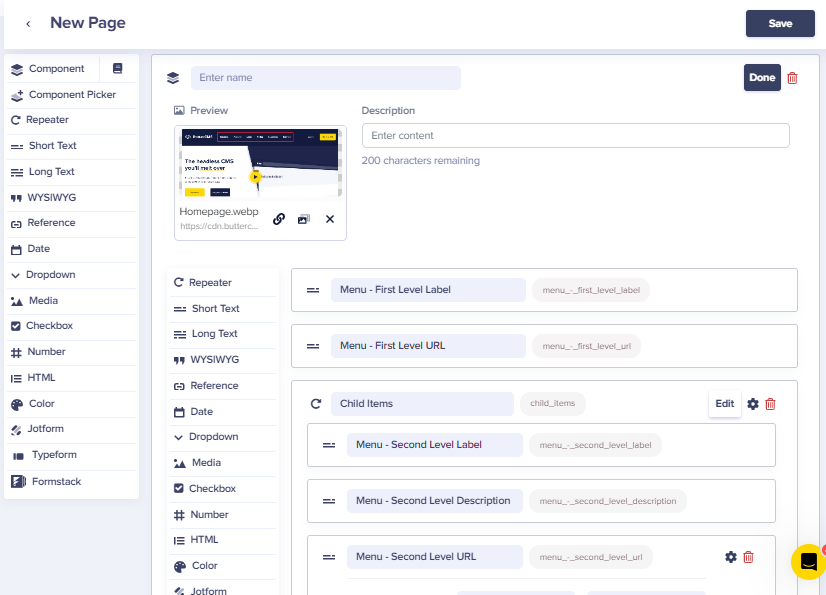
Task: Click the child_items slug badge
Action: [553, 403]
